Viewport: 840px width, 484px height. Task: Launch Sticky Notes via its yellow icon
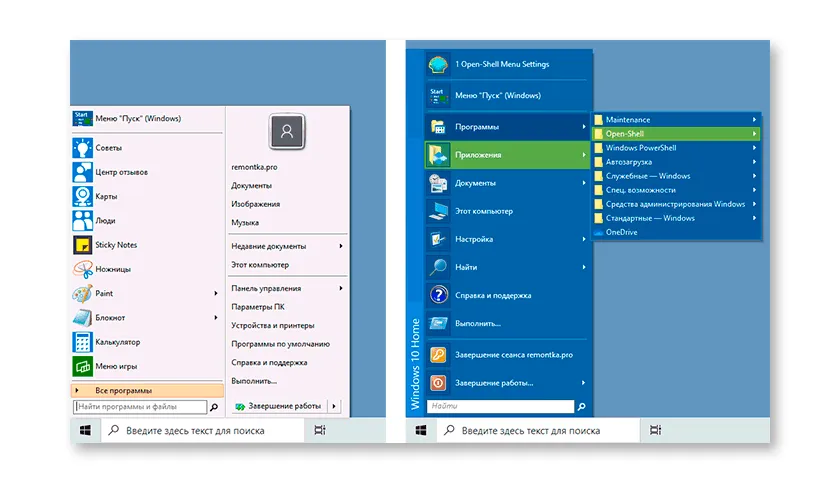82,245
